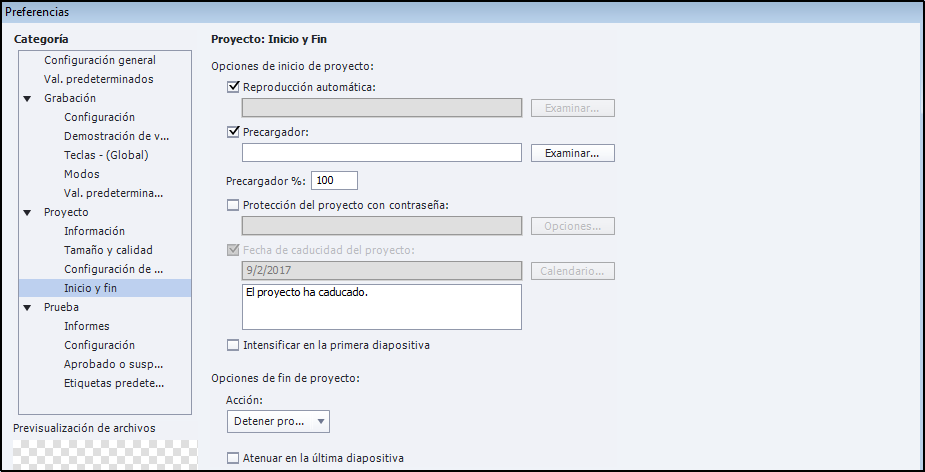Uncheck the Precargador checkbox
Image resolution: width=925 pixels, height=472 pixels.
234,131
